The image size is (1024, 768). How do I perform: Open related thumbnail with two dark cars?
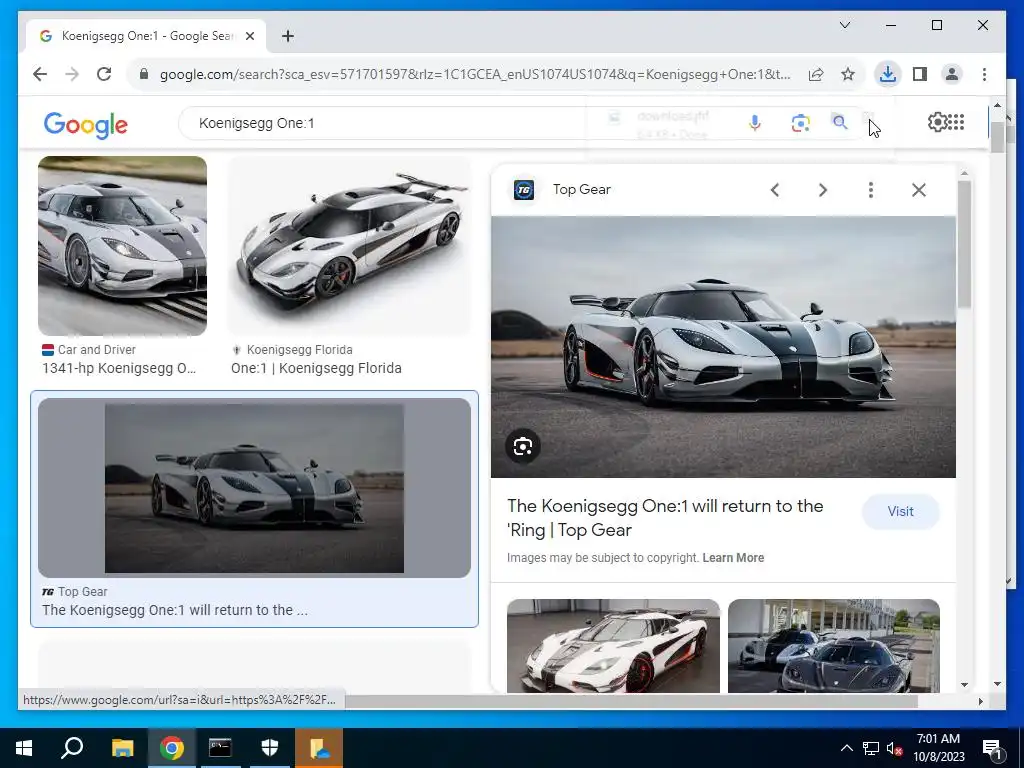834,646
